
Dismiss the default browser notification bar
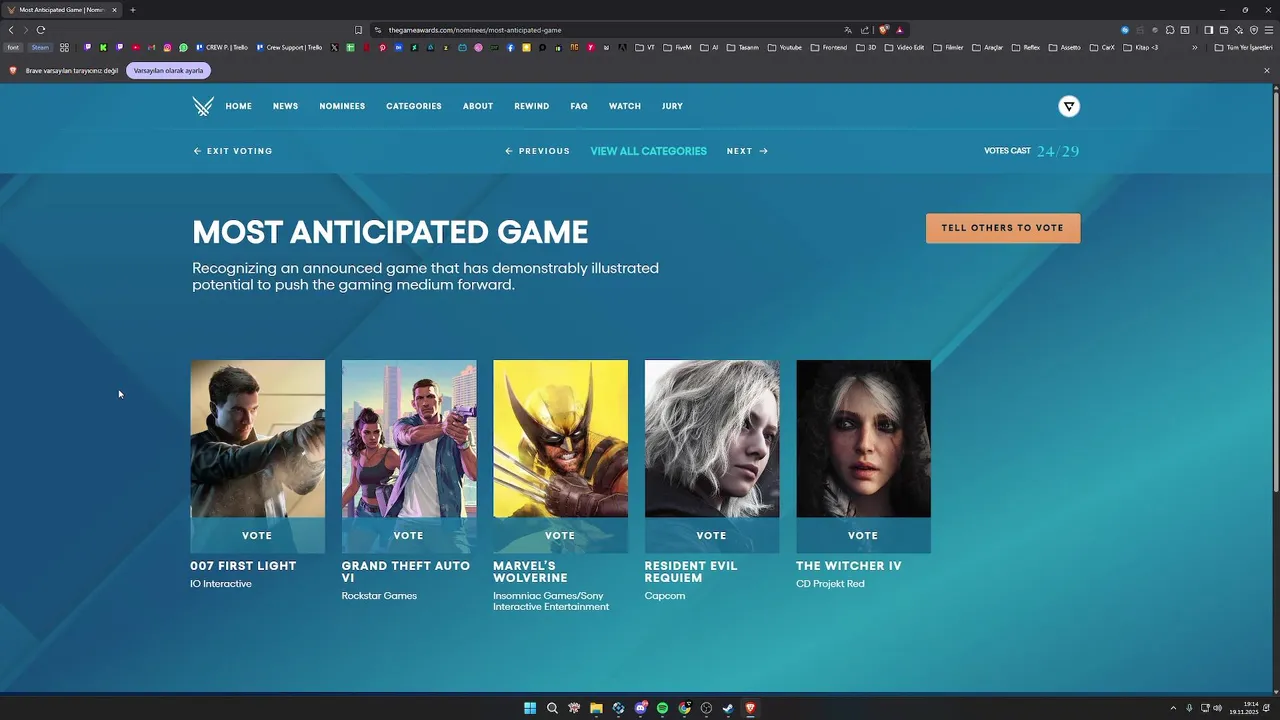(1267, 71)
